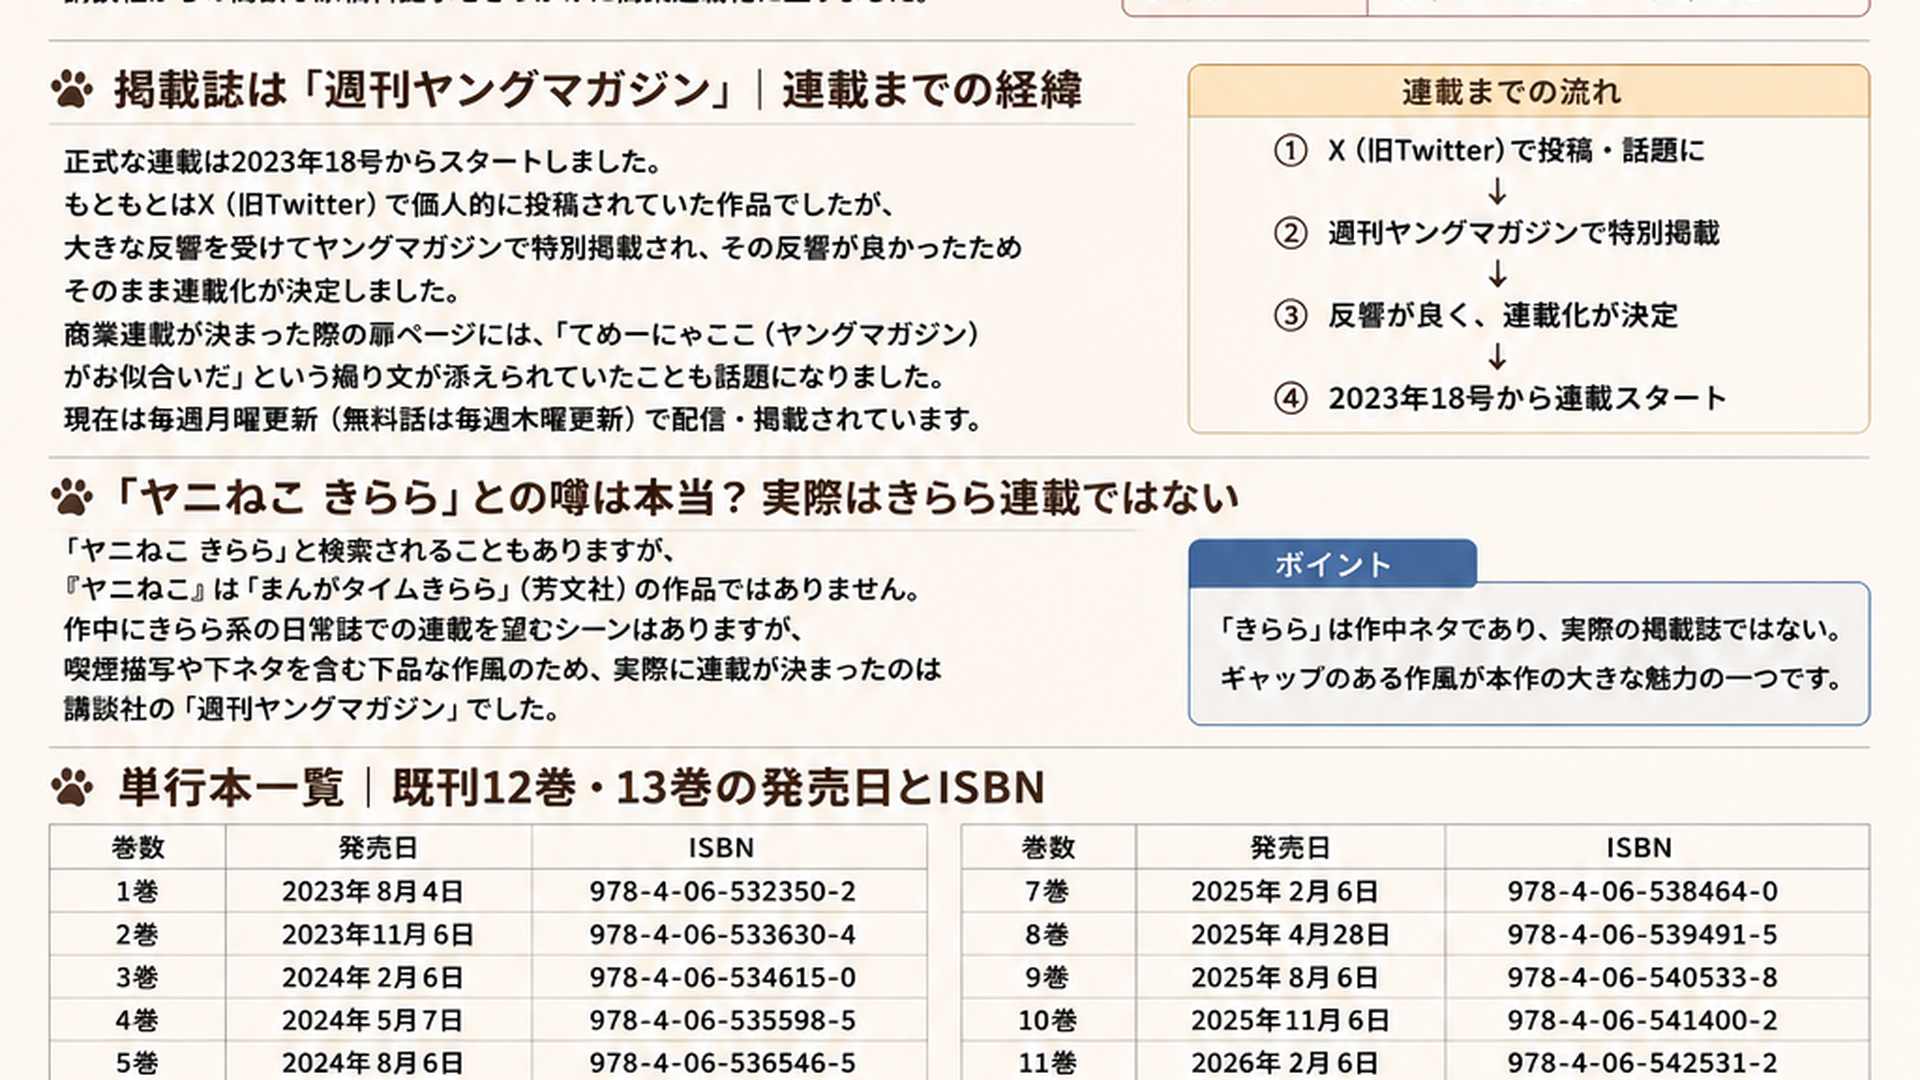Click the 7巻 row label

click(1047, 891)
